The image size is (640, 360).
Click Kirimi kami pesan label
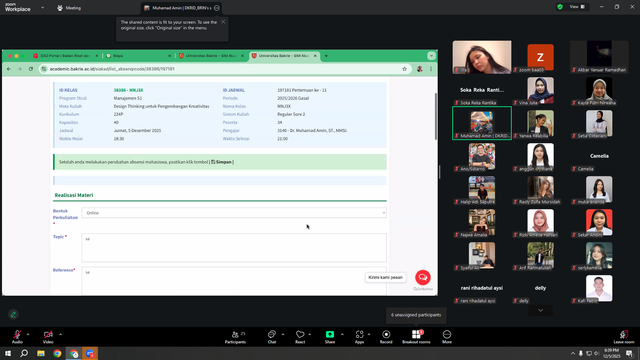click(385, 278)
